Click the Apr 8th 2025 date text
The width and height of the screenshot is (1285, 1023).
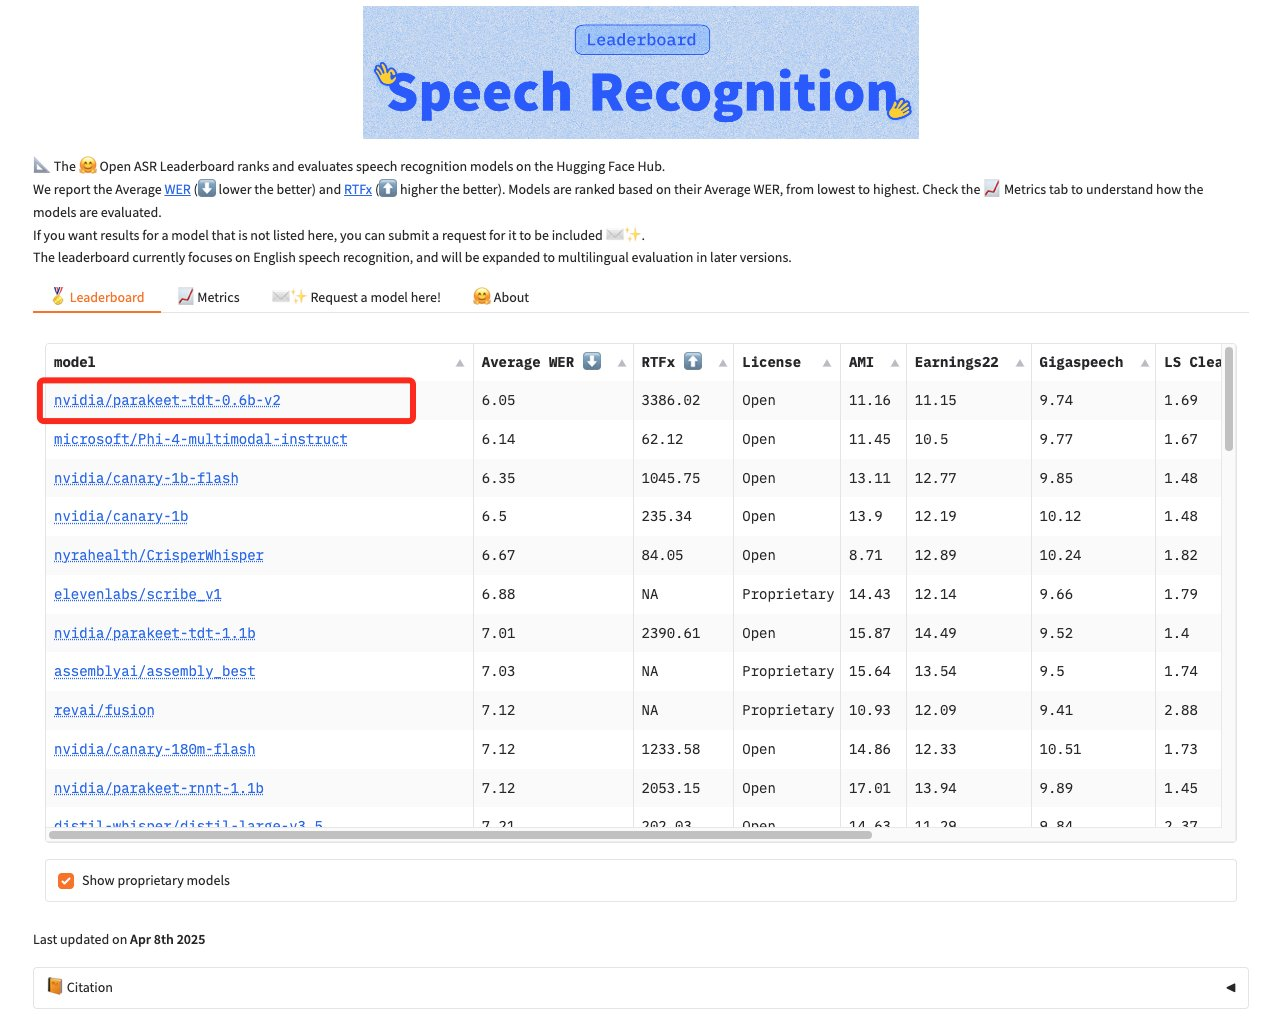[168, 939]
